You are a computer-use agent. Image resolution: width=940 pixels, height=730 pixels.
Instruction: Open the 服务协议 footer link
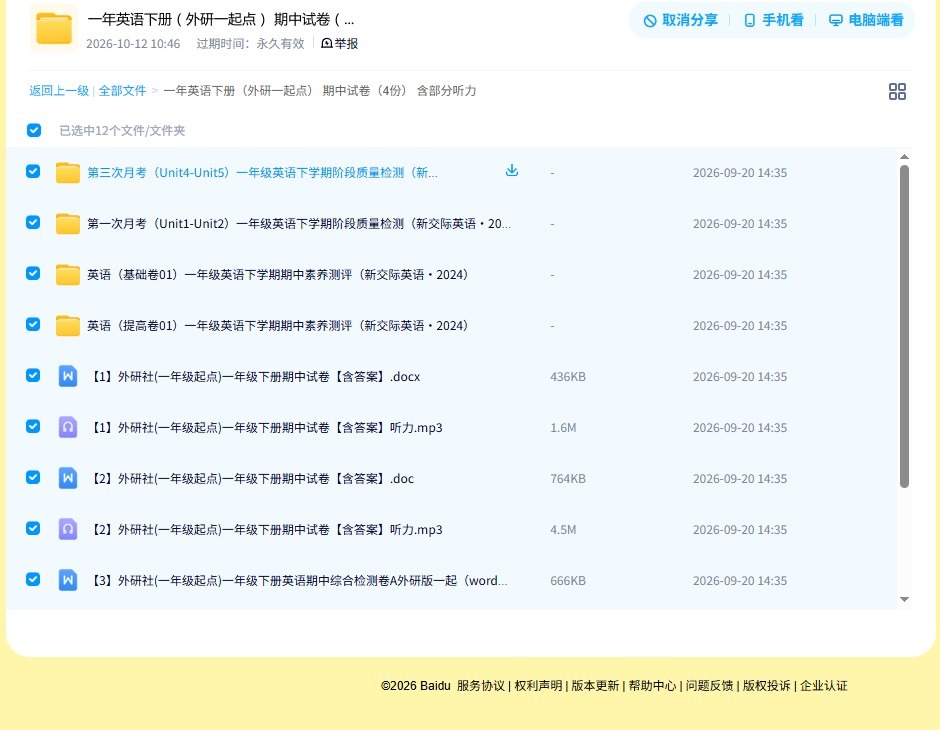pyautogui.click(x=481, y=686)
